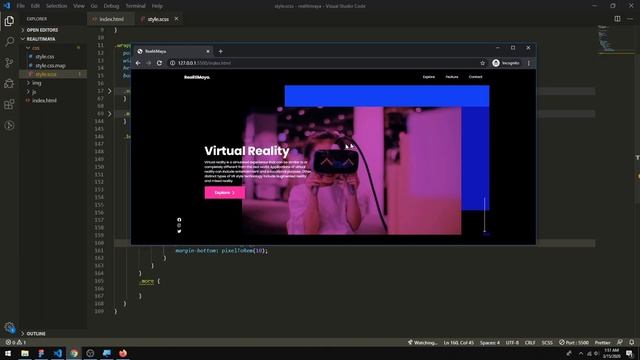The width and height of the screenshot is (640, 360).
Task: Reload the page in Chrome
Action: [159, 63]
